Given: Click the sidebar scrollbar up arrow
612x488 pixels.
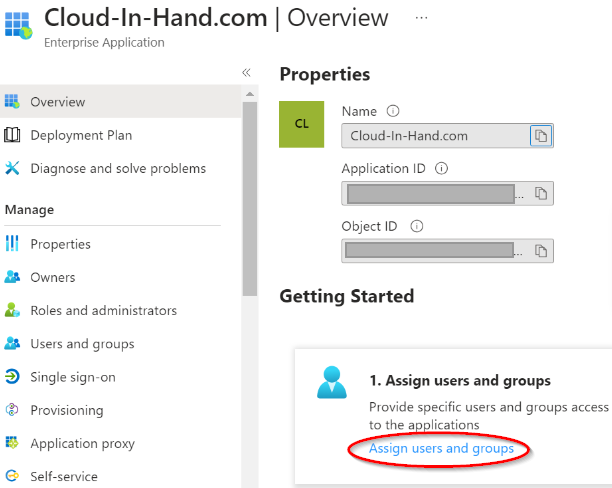Looking at the screenshot, I should point(250,94).
